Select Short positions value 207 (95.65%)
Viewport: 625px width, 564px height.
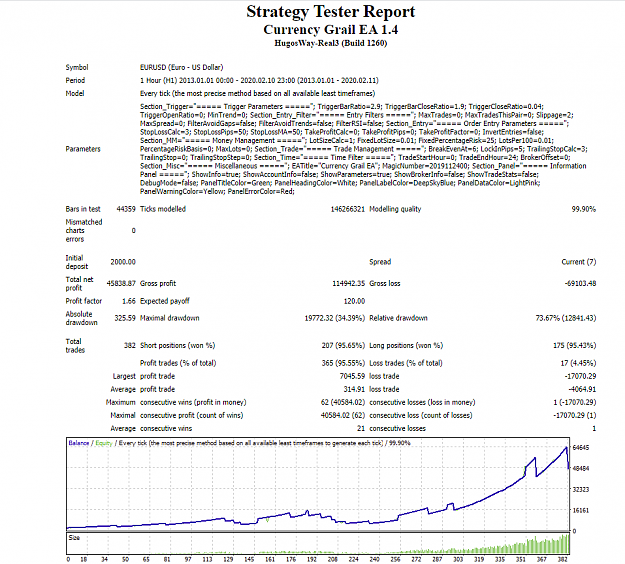coord(343,346)
